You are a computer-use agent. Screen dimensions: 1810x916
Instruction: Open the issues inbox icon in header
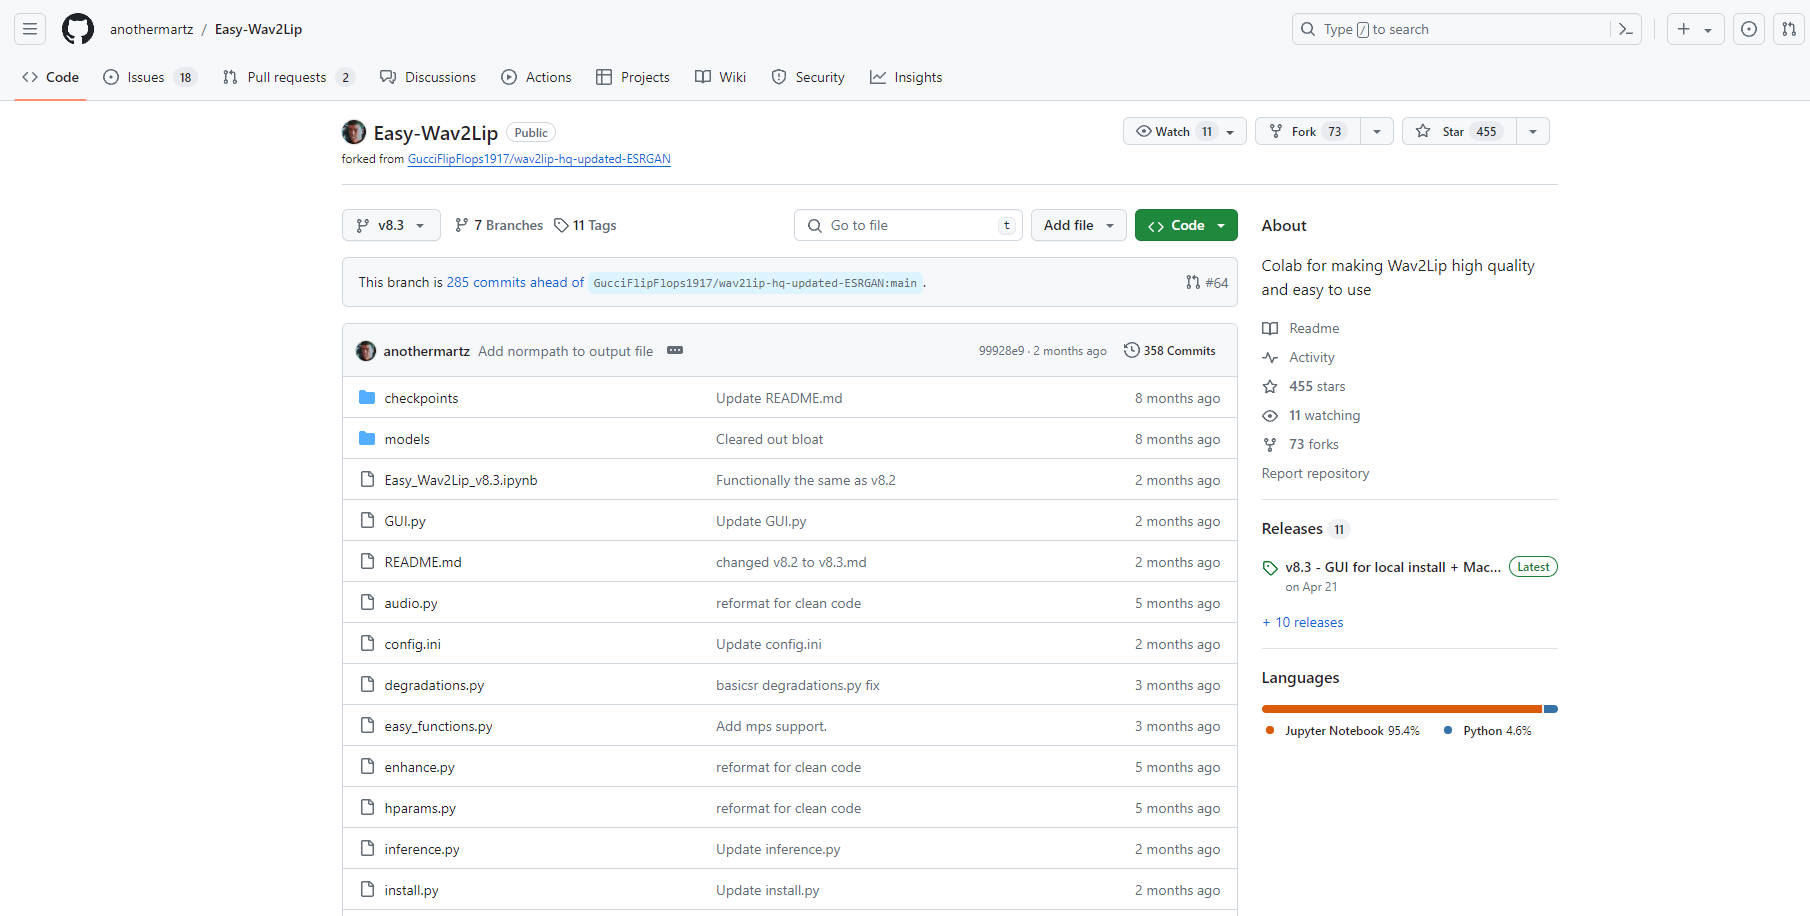pyautogui.click(x=1748, y=29)
